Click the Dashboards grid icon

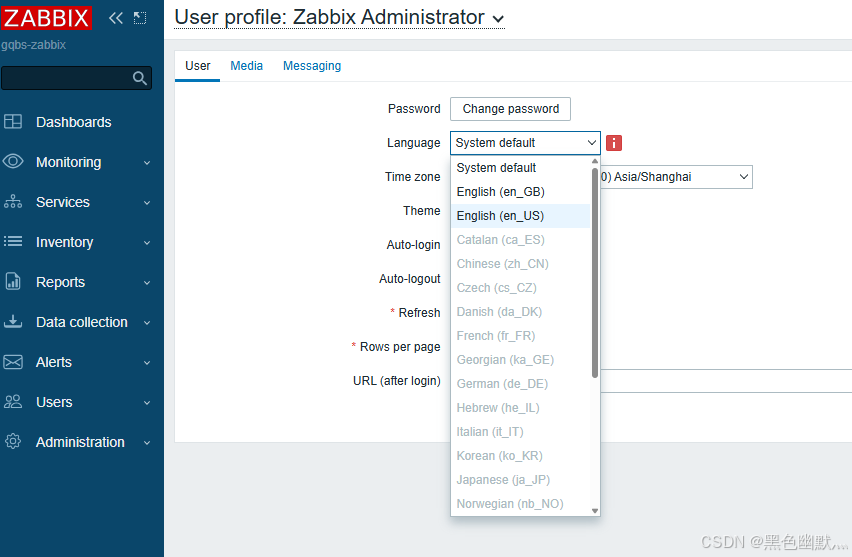13,122
